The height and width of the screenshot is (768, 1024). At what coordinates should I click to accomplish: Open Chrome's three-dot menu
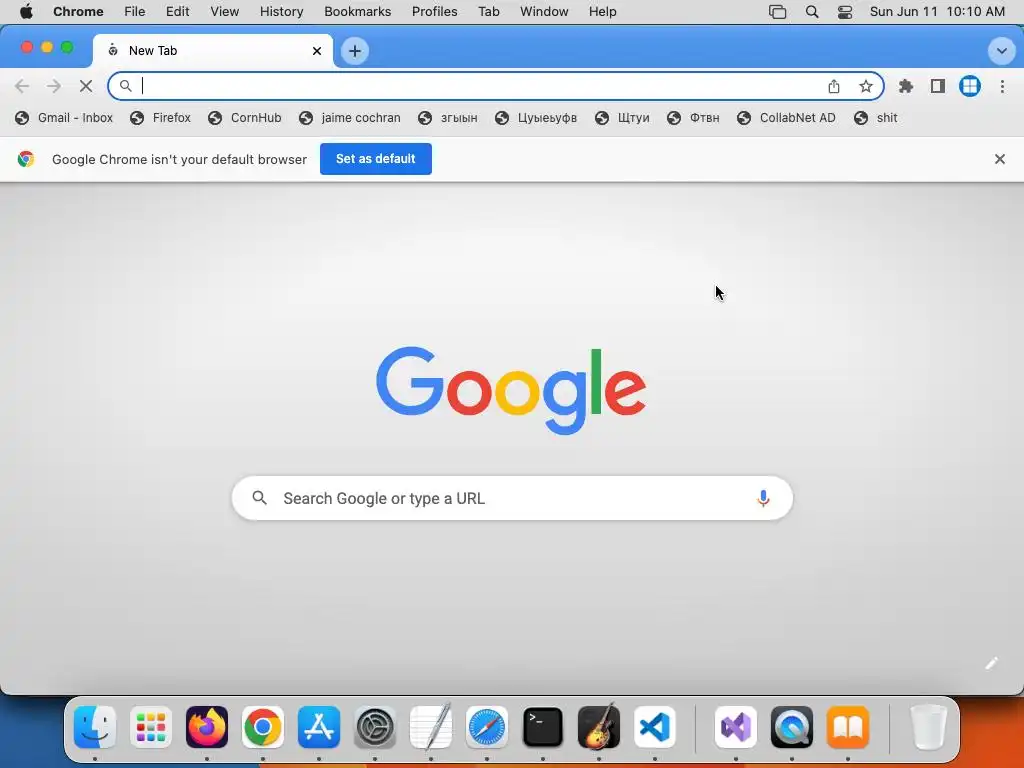coord(1002,86)
